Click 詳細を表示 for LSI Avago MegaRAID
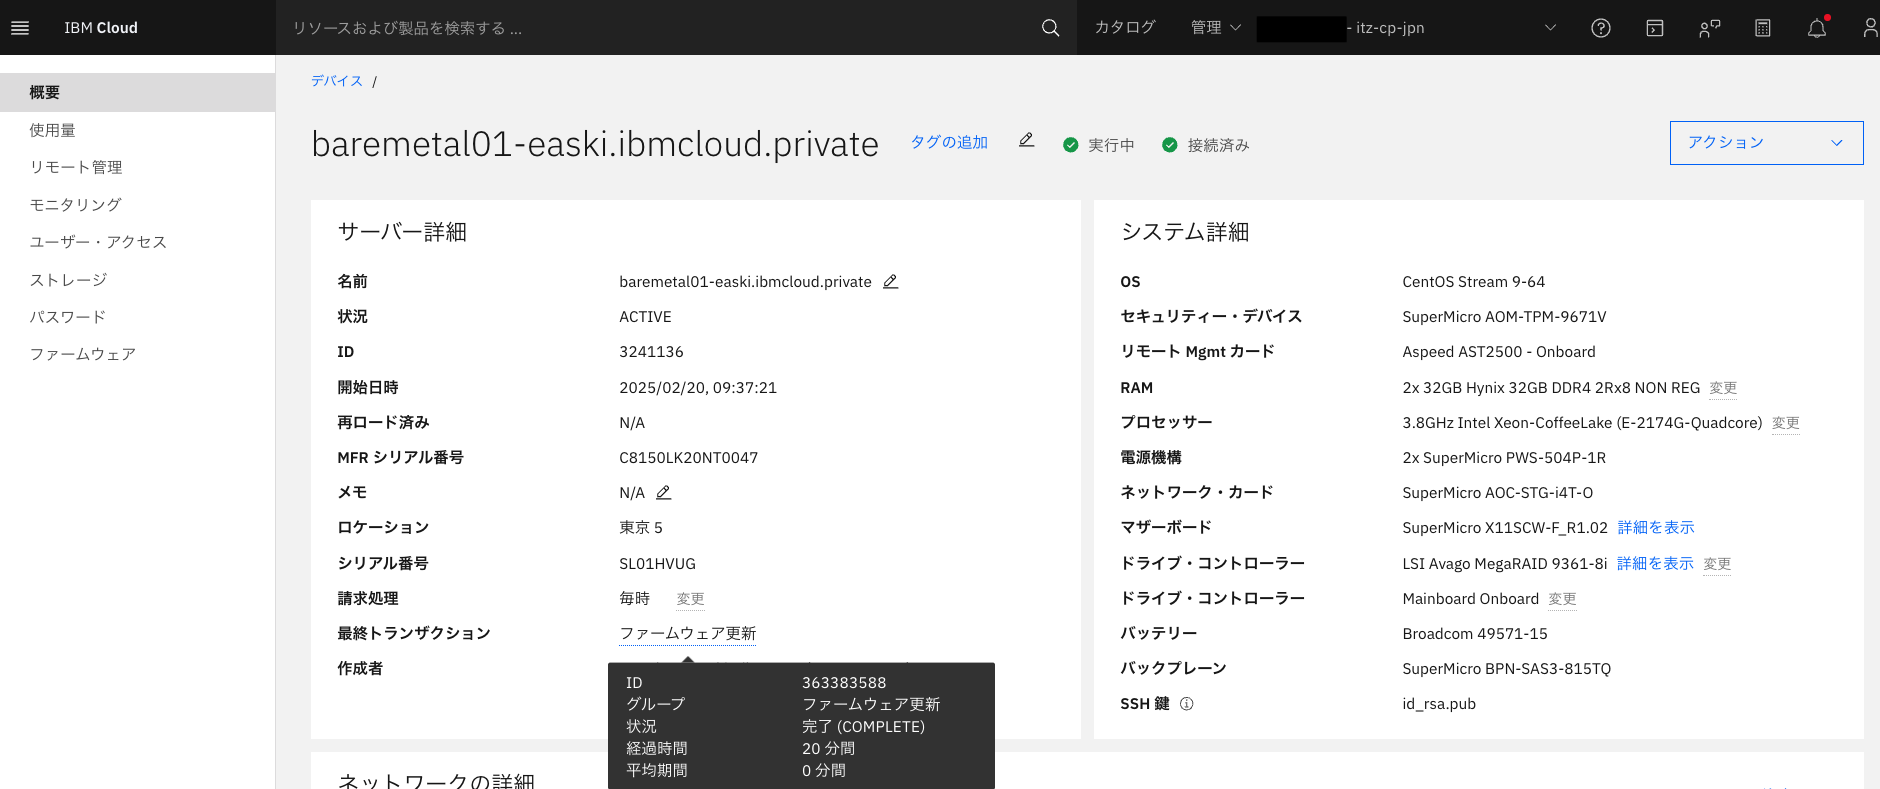Viewport: 1880px width, 789px height. click(1655, 564)
